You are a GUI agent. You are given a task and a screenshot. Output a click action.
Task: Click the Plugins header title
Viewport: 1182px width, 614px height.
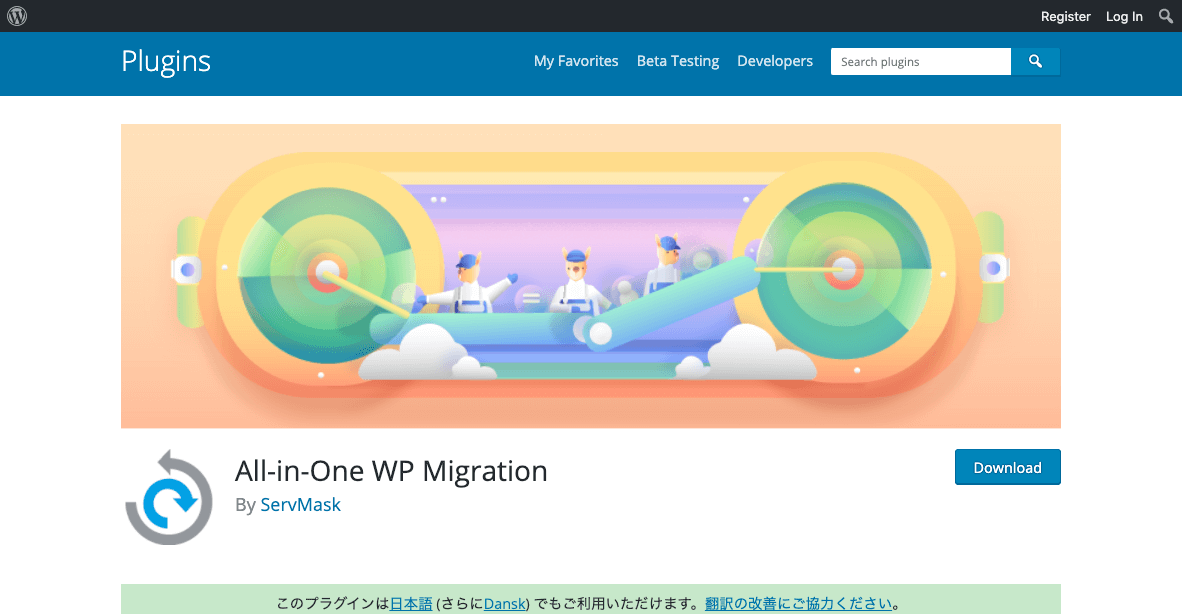166,62
